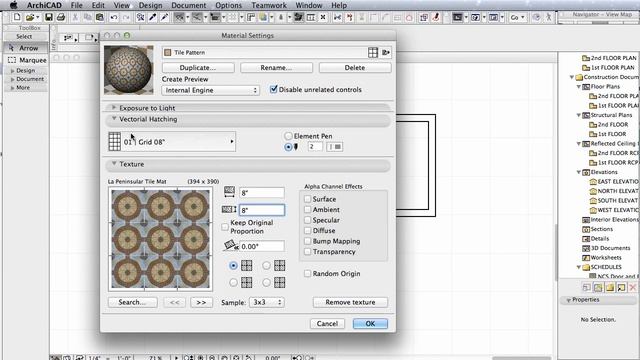This screenshot has height=360, width=640.
Task: Open the Teamwork menu
Action: click(x=269, y=5)
